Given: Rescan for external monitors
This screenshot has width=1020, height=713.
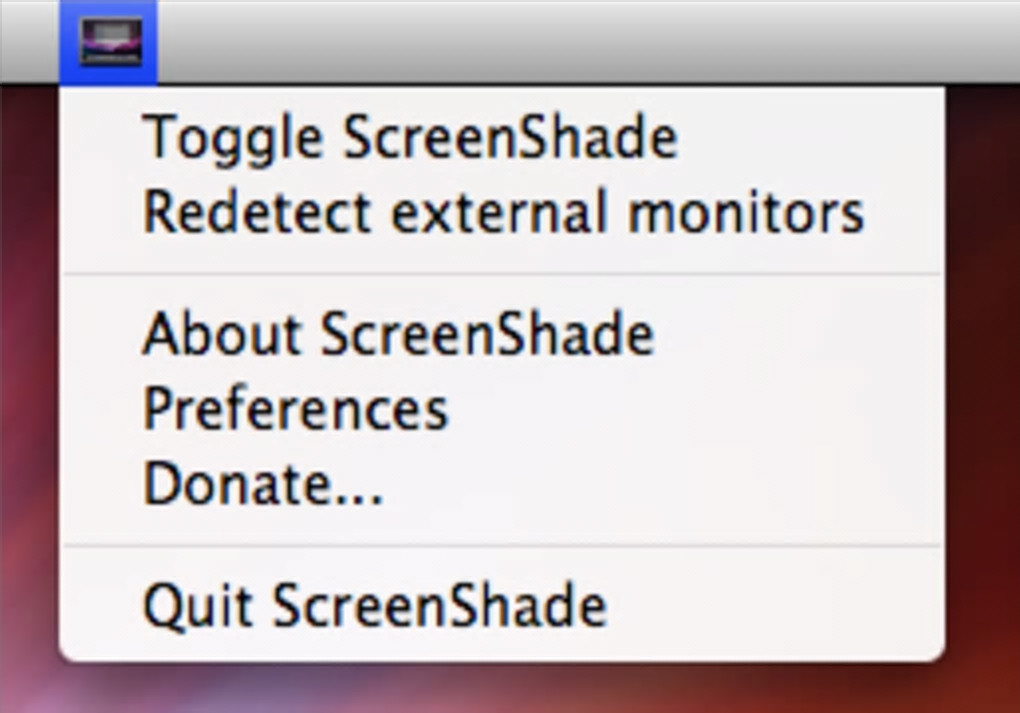Looking at the screenshot, I should [x=503, y=212].
